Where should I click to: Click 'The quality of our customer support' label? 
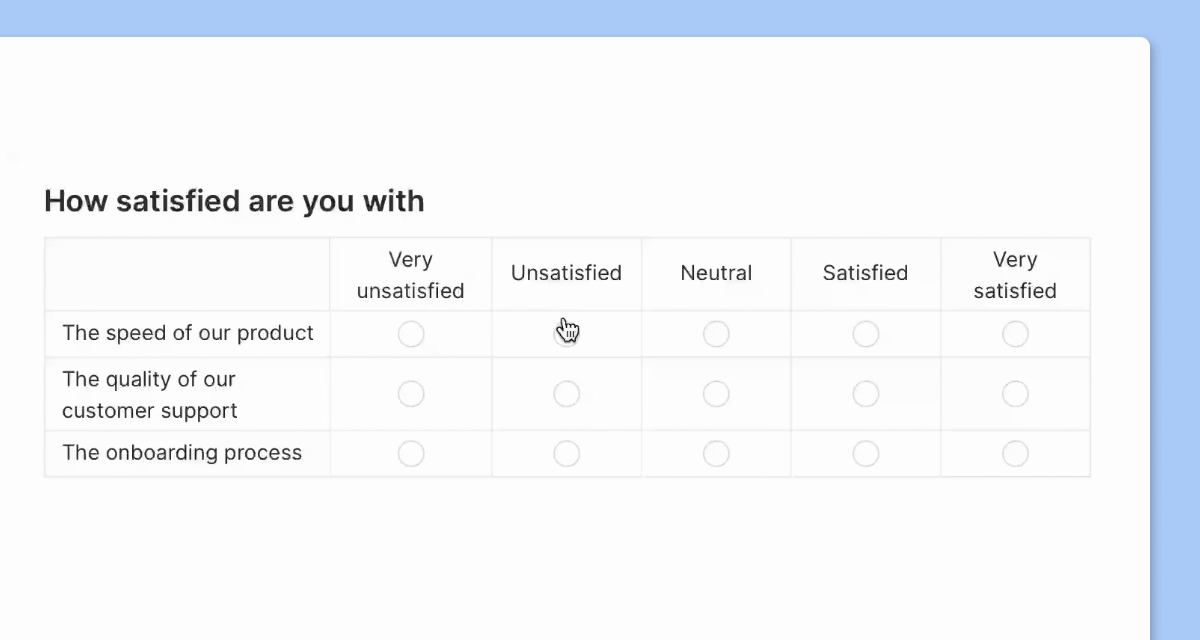tap(150, 395)
